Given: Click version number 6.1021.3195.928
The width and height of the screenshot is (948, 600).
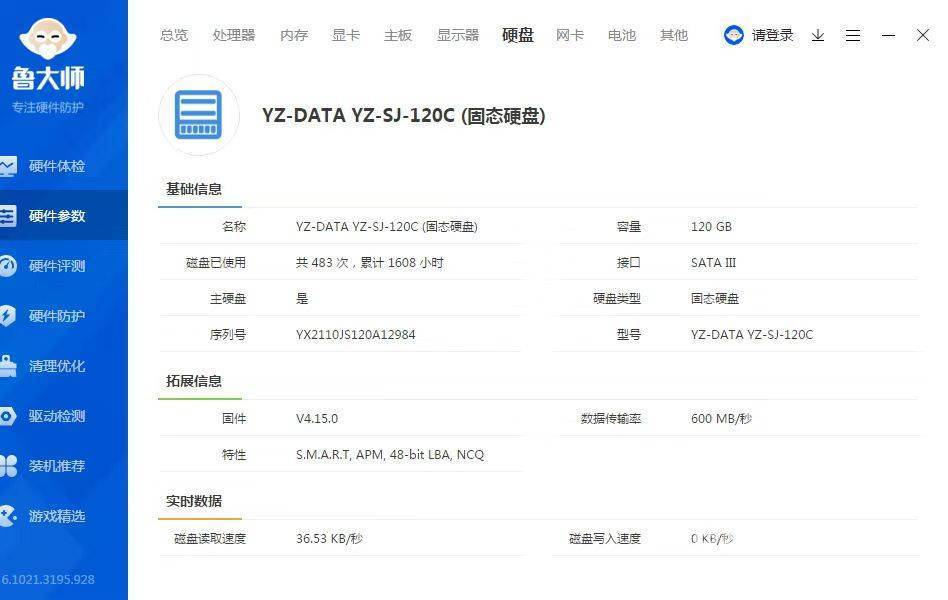Looking at the screenshot, I should point(48,579).
